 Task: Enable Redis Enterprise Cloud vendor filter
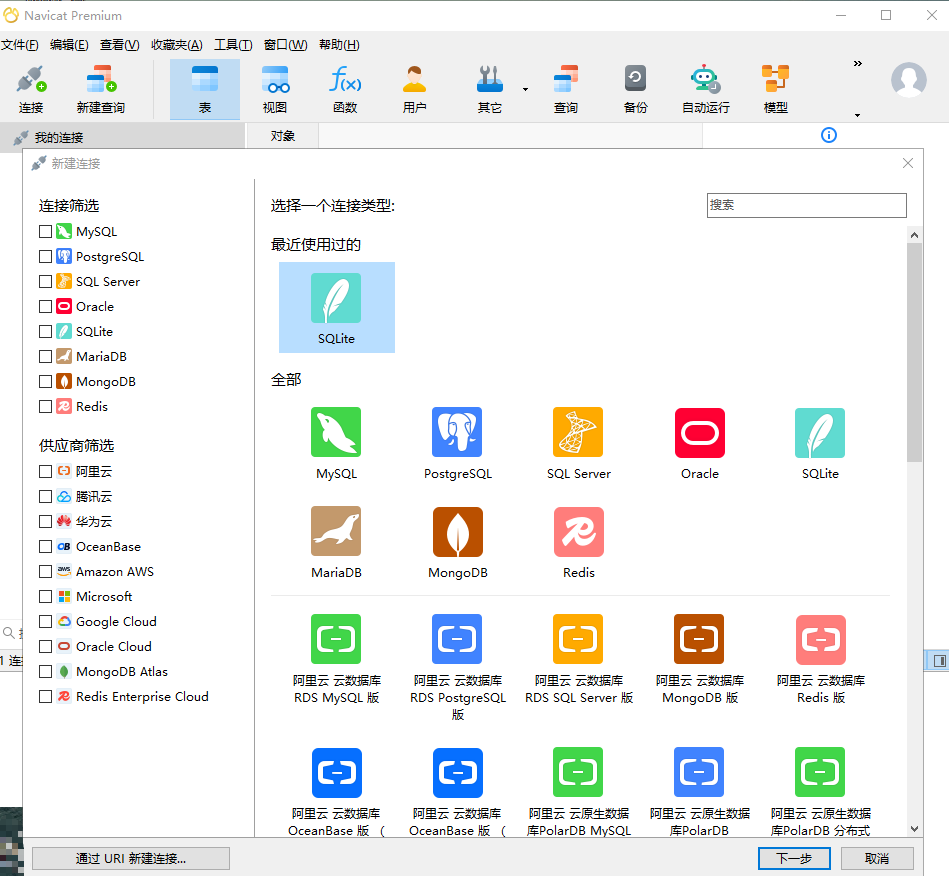(x=45, y=696)
